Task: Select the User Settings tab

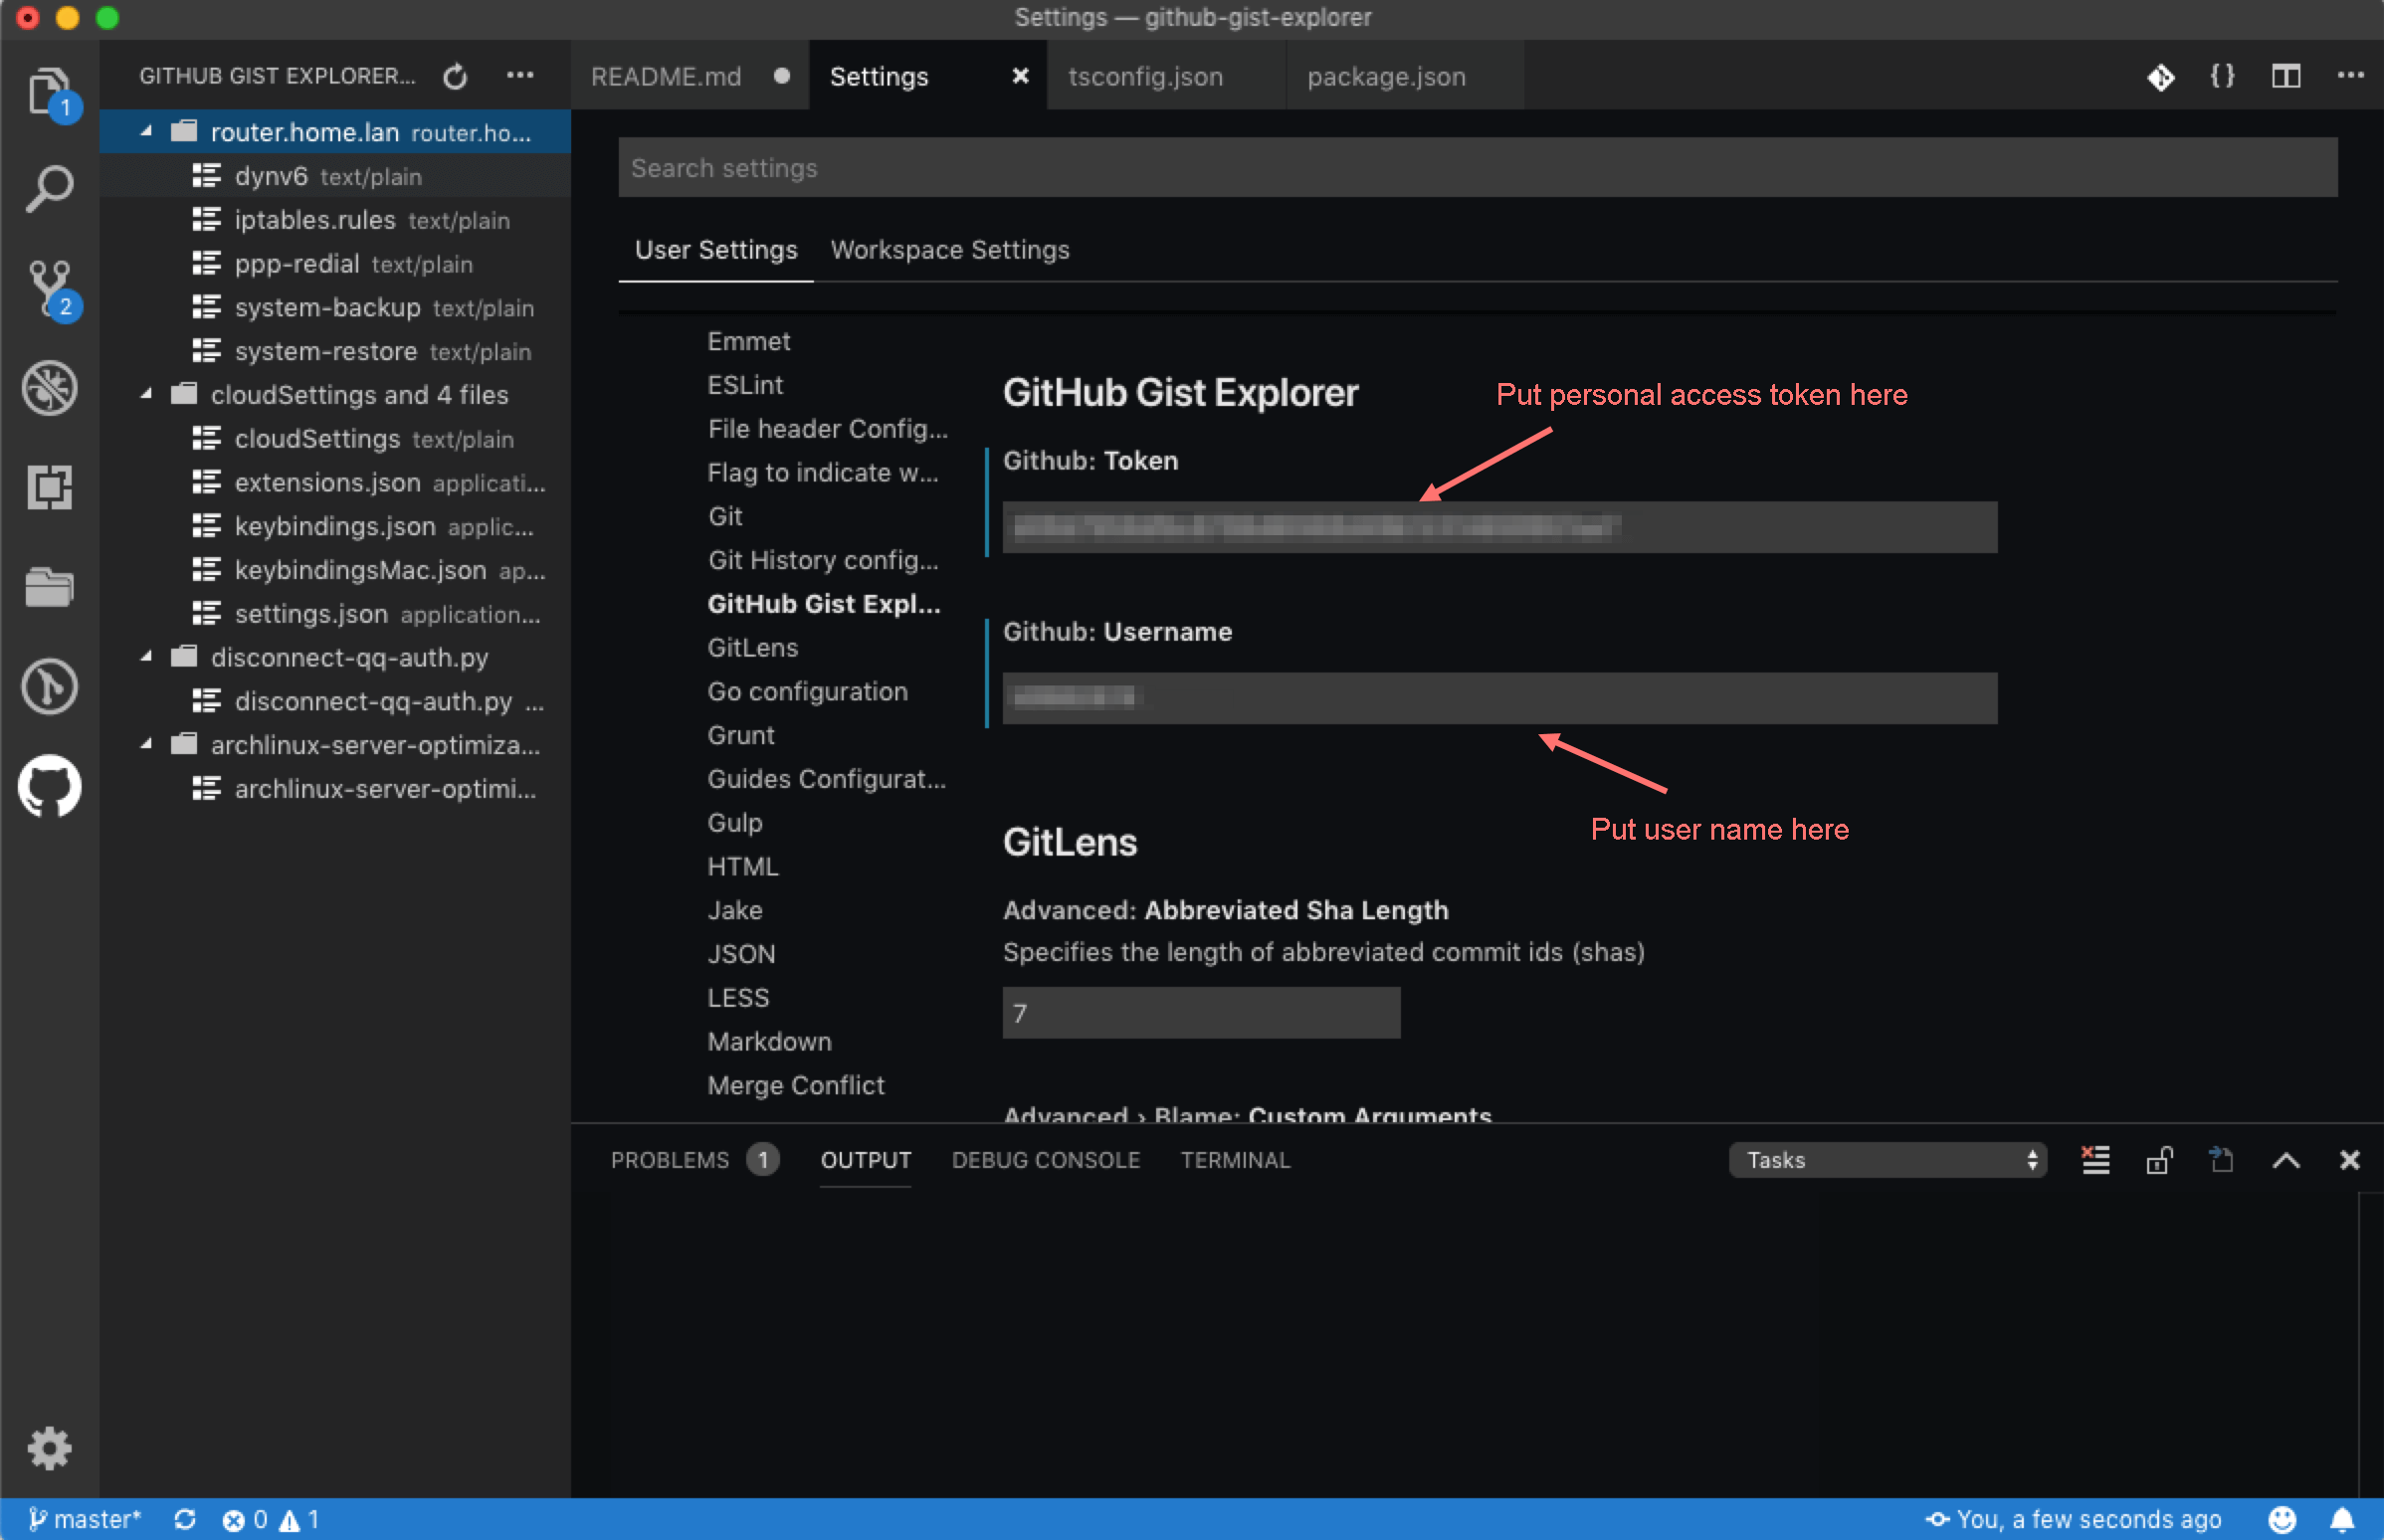Action: 712,251
